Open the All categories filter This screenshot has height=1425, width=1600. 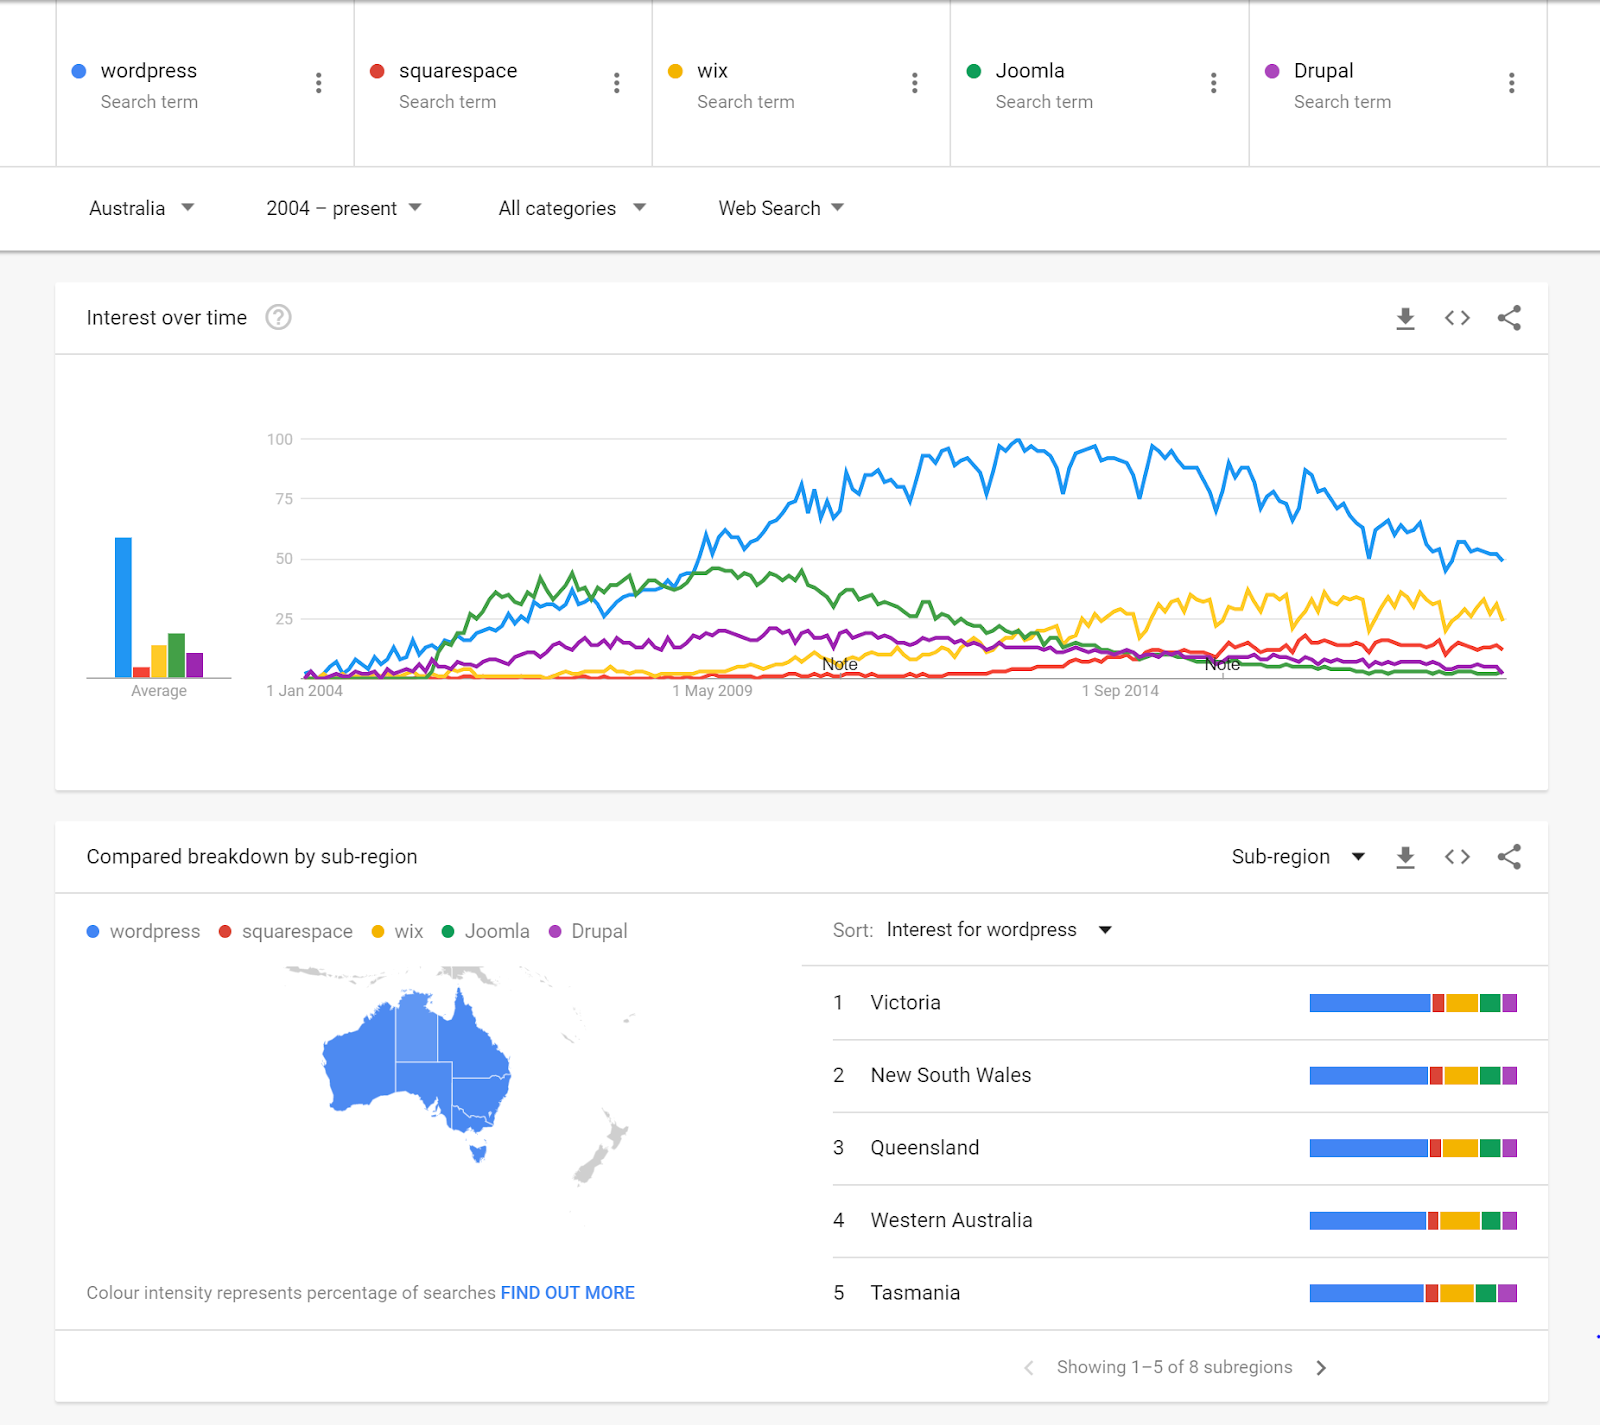click(572, 208)
